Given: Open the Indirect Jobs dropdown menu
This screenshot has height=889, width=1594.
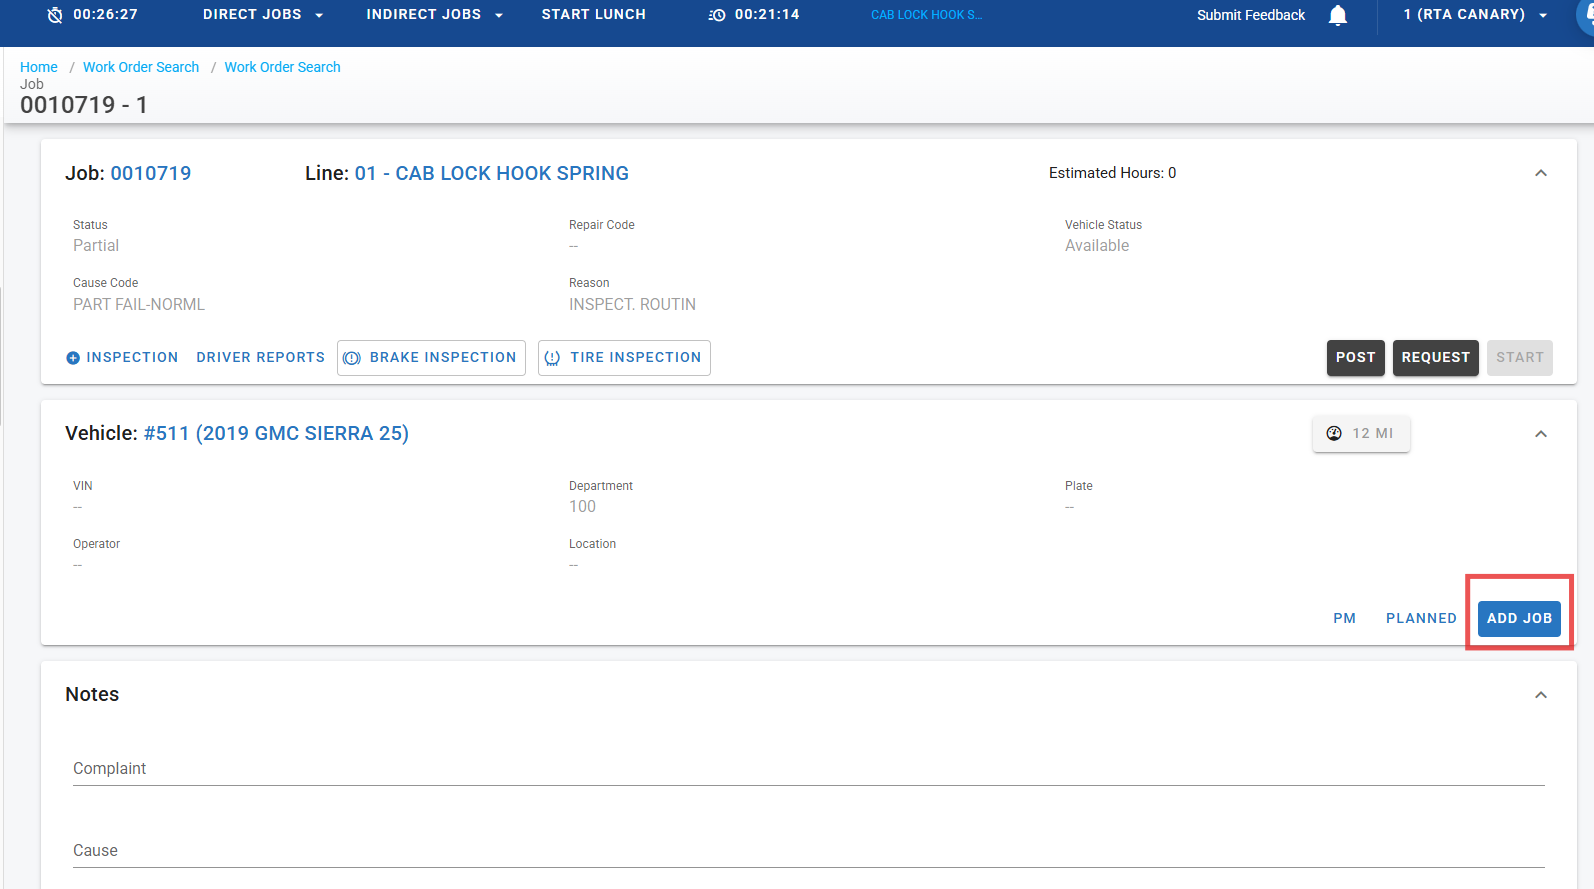Looking at the screenshot, I should click(x=434, y=15).
